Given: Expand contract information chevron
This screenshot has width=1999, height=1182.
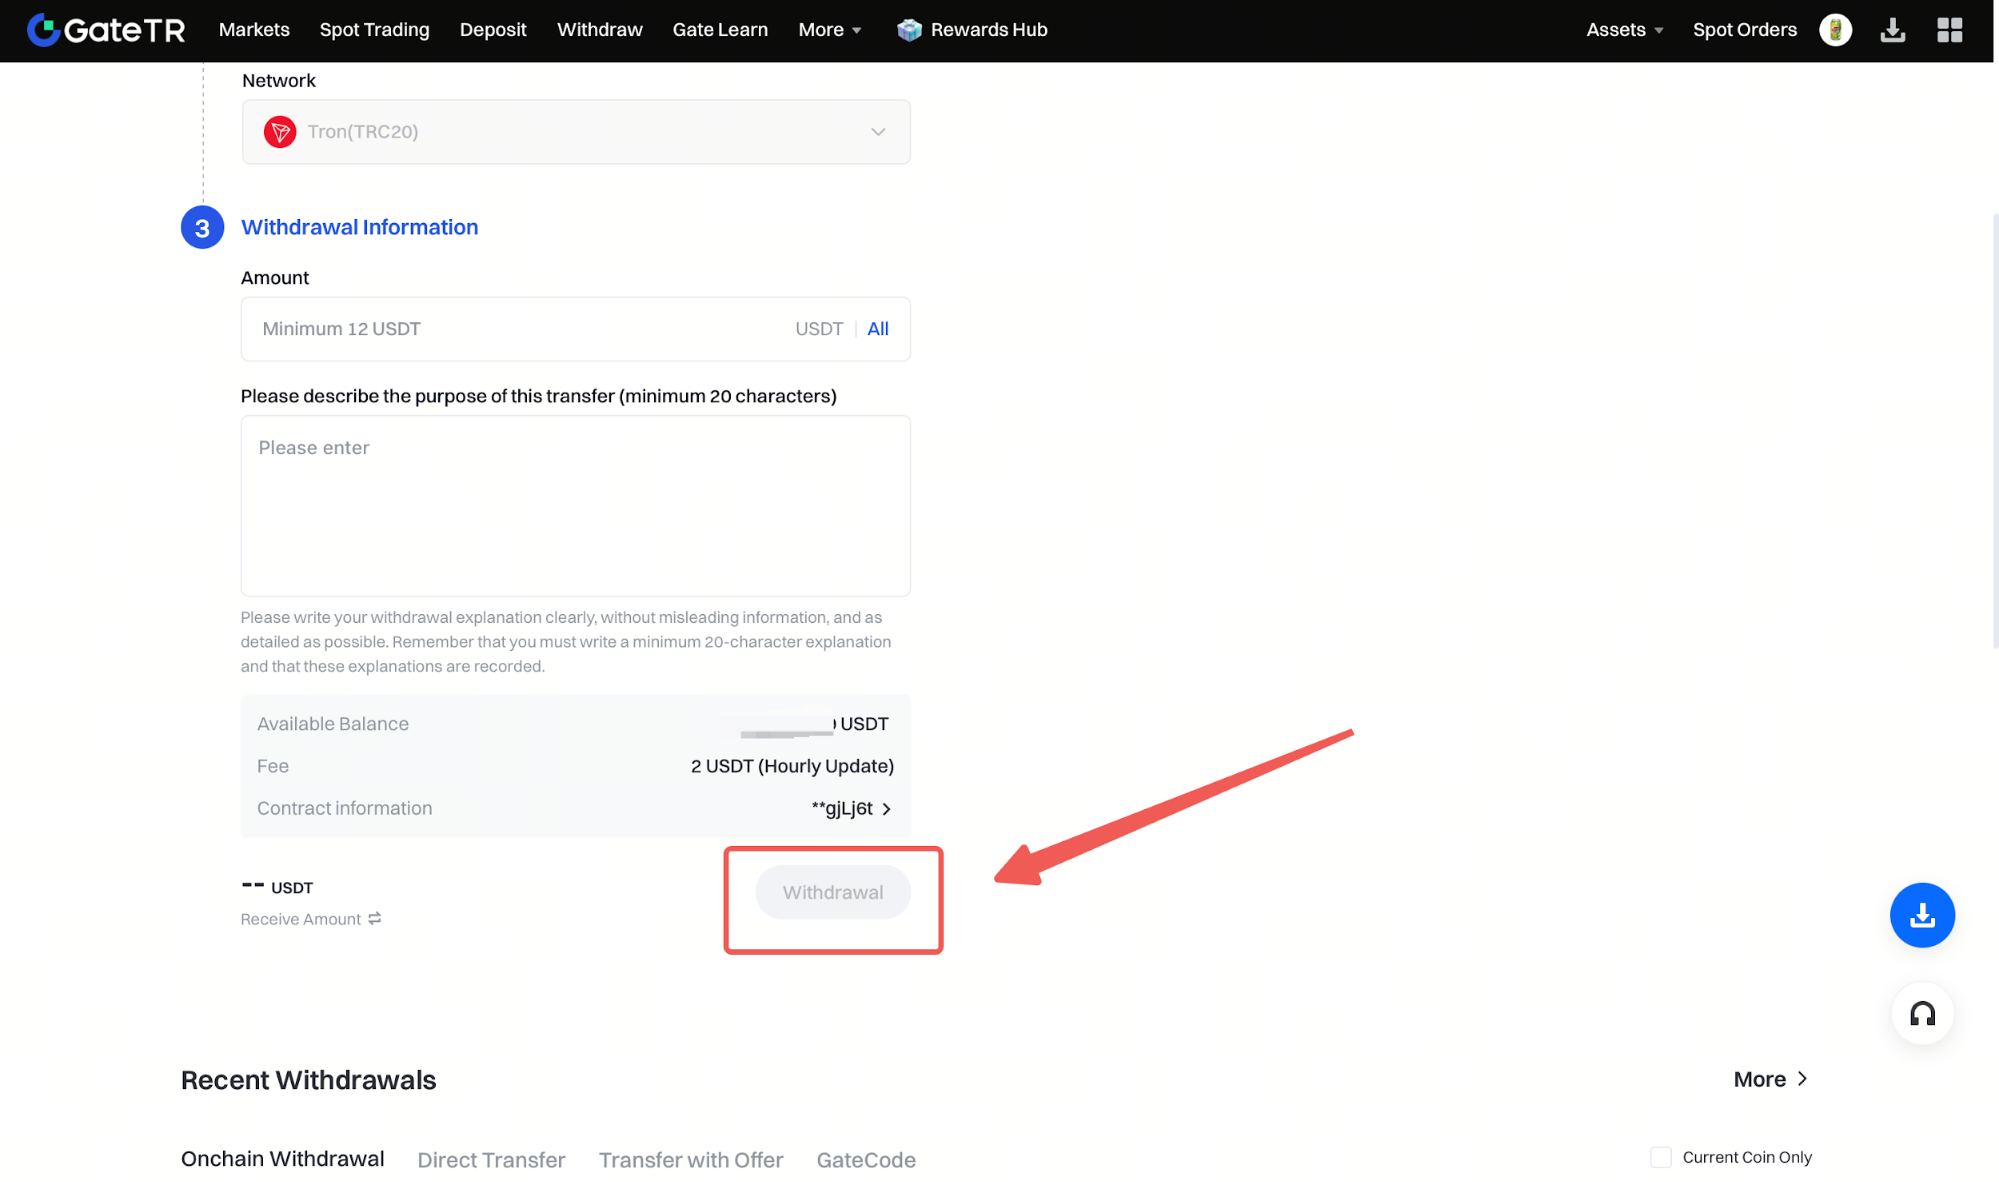Looking at the screenshot, I should (886, 808).
